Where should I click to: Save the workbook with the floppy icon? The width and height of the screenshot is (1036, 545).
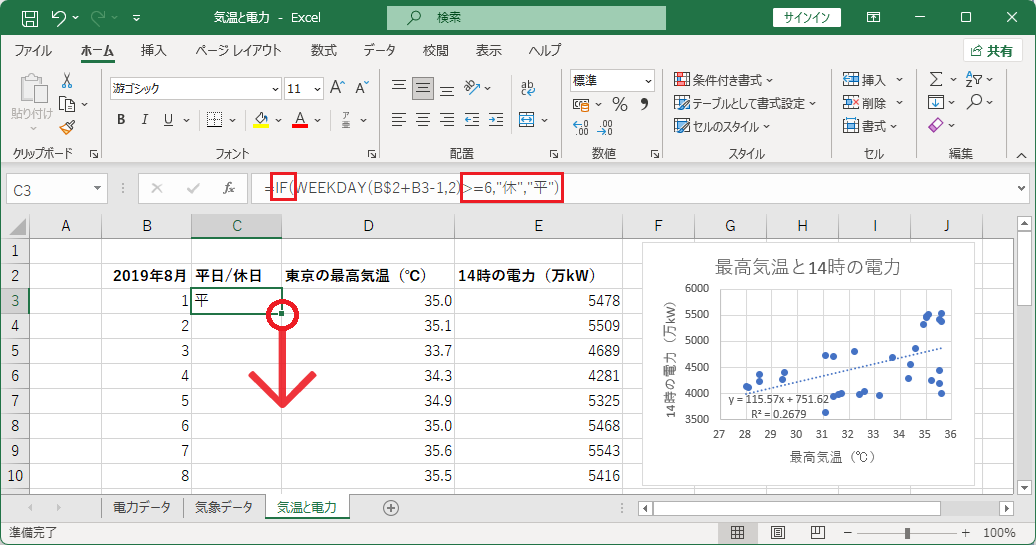point(30,18)
